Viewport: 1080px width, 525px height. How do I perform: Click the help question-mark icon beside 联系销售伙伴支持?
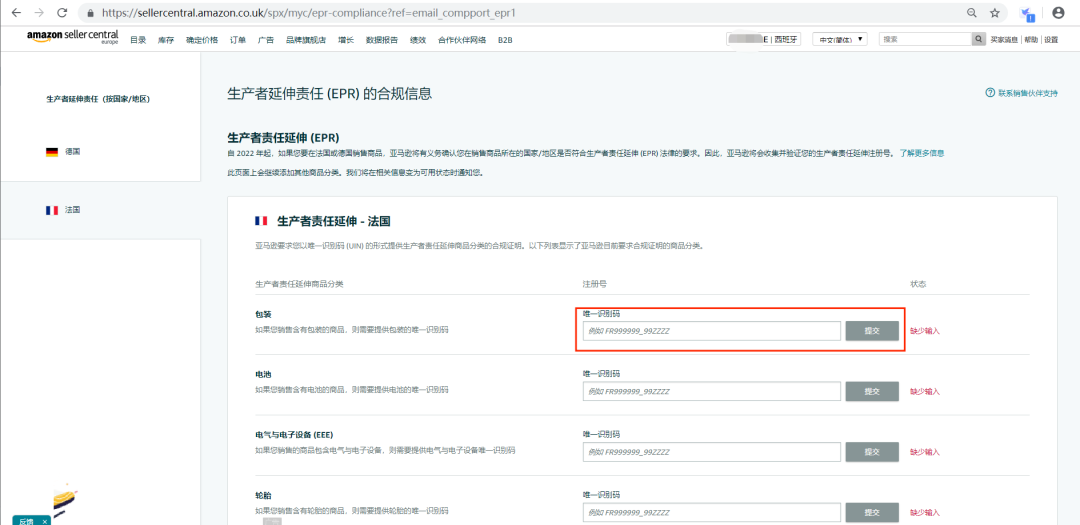990,92
